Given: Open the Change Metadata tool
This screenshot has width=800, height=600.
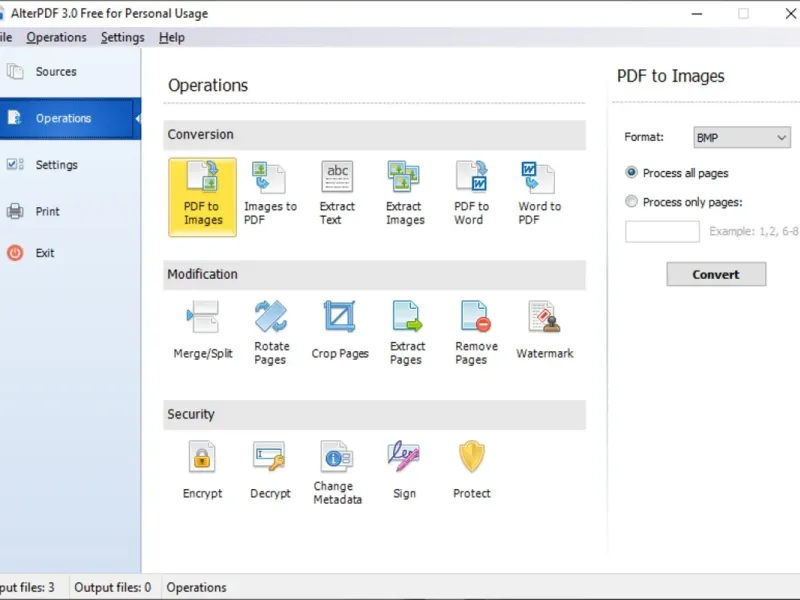Looking at the screenshot, I should click(x=337, y=472).
